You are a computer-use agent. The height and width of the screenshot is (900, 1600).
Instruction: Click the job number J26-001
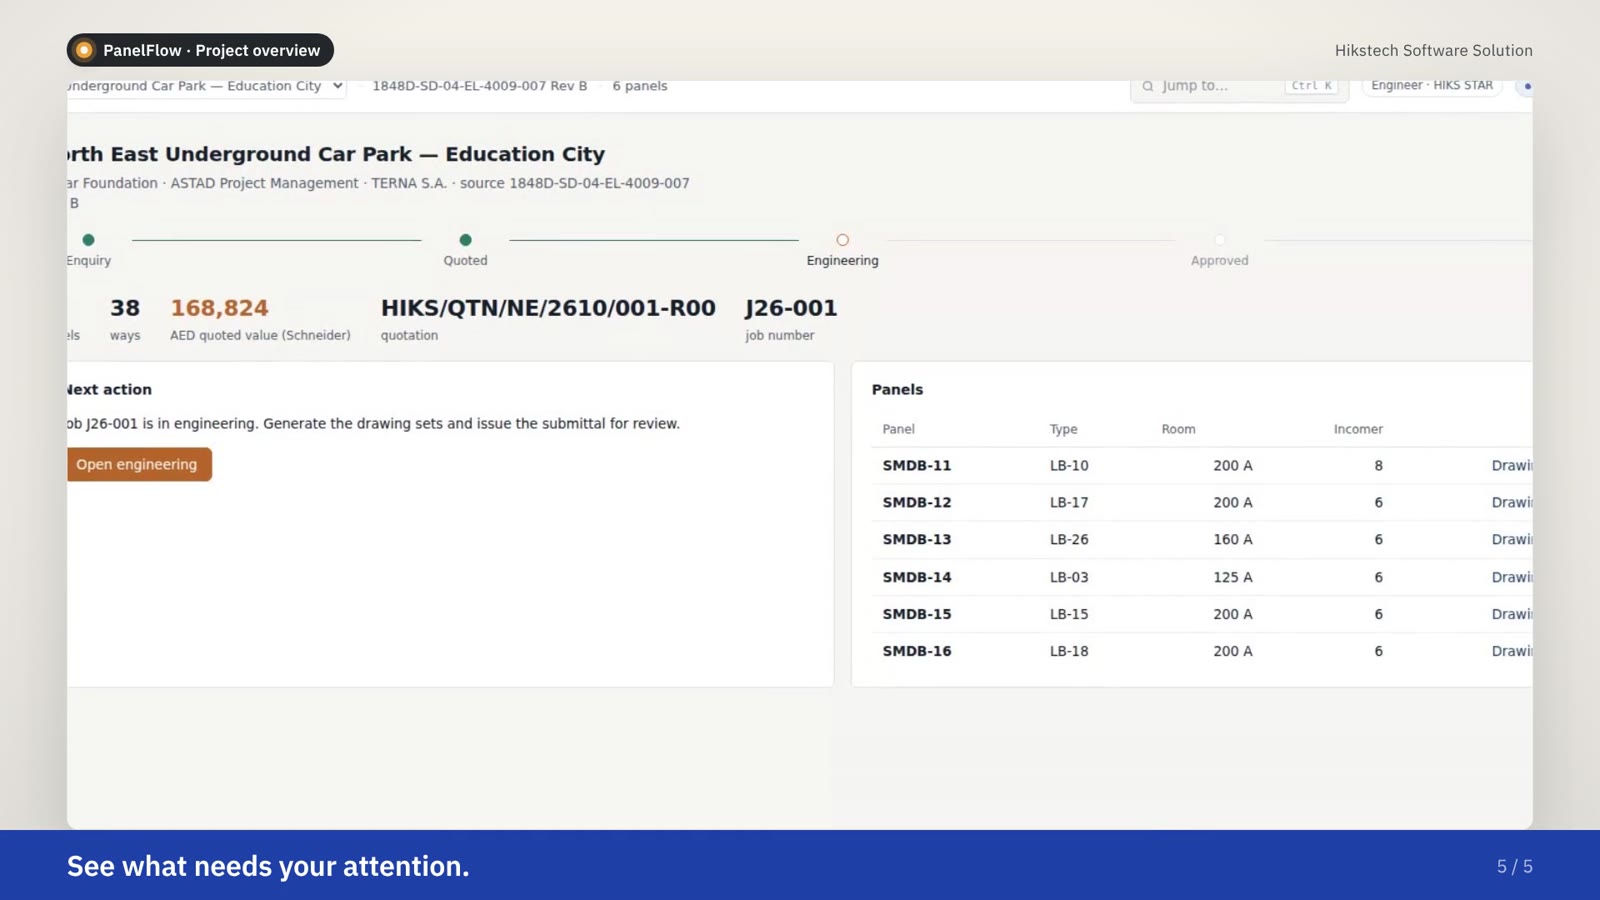pyautogui.click(x=791, y=308)
